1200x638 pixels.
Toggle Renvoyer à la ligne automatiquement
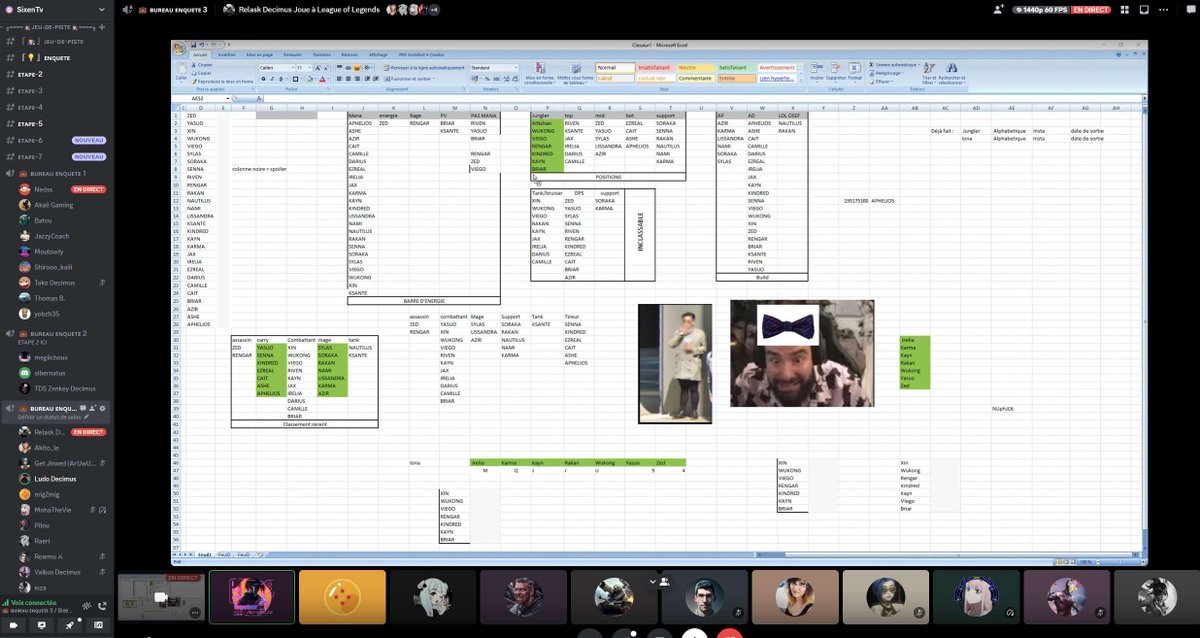(424, 67)
